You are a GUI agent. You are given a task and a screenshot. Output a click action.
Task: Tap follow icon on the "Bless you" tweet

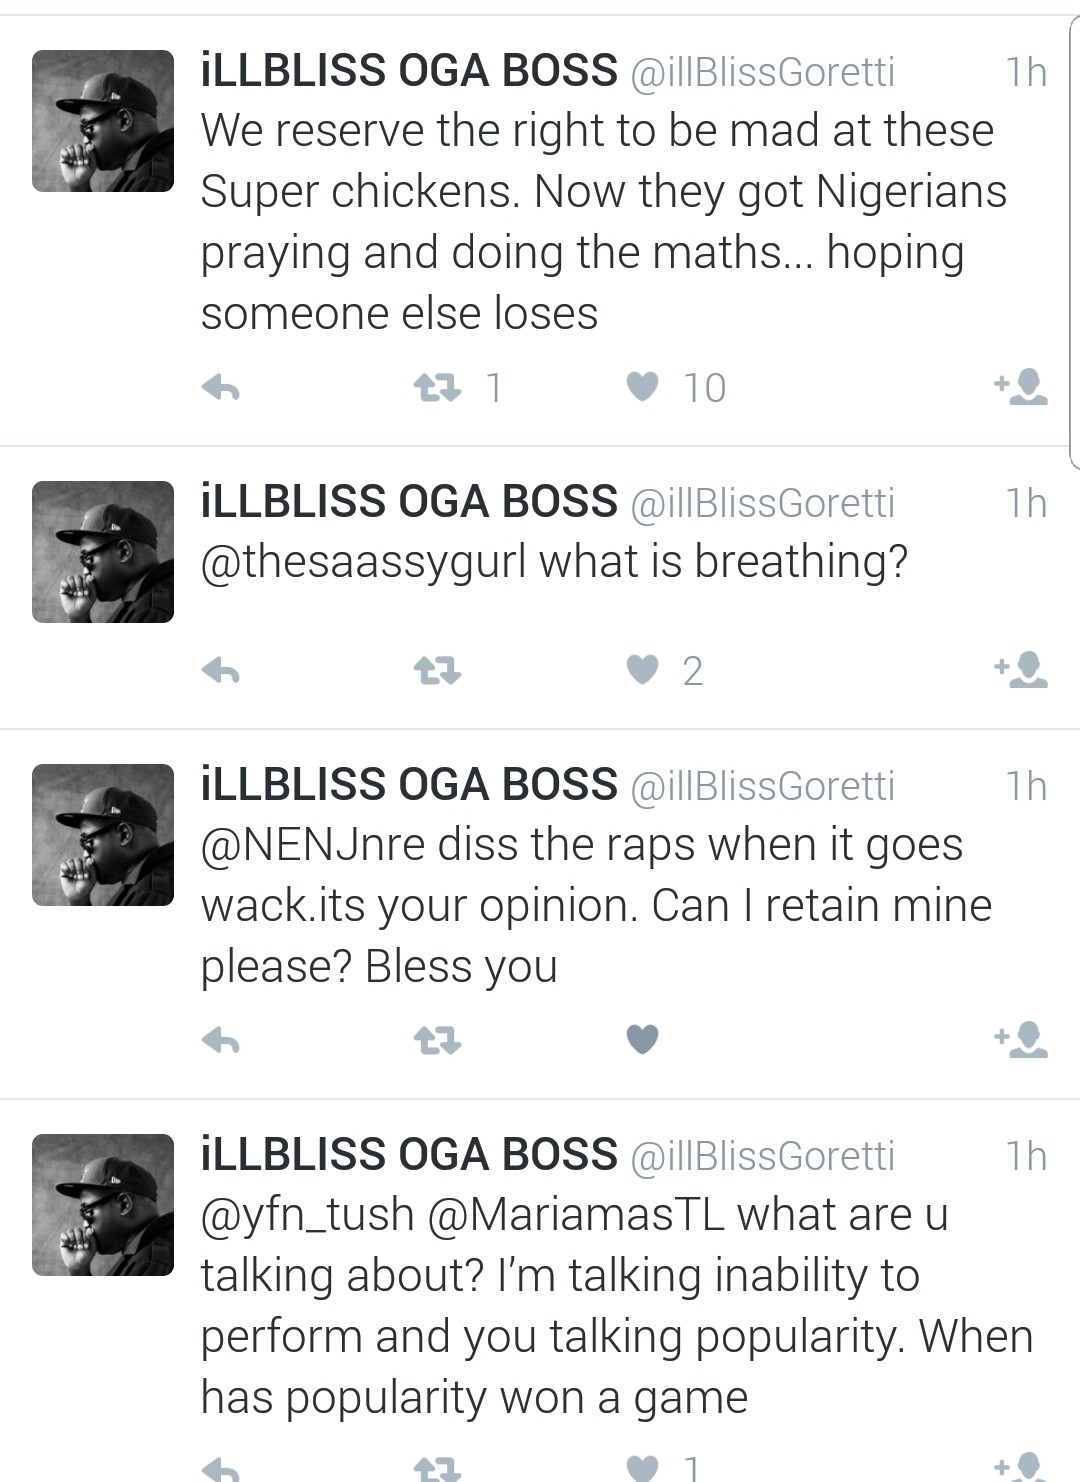(x=1020, y=1040)
